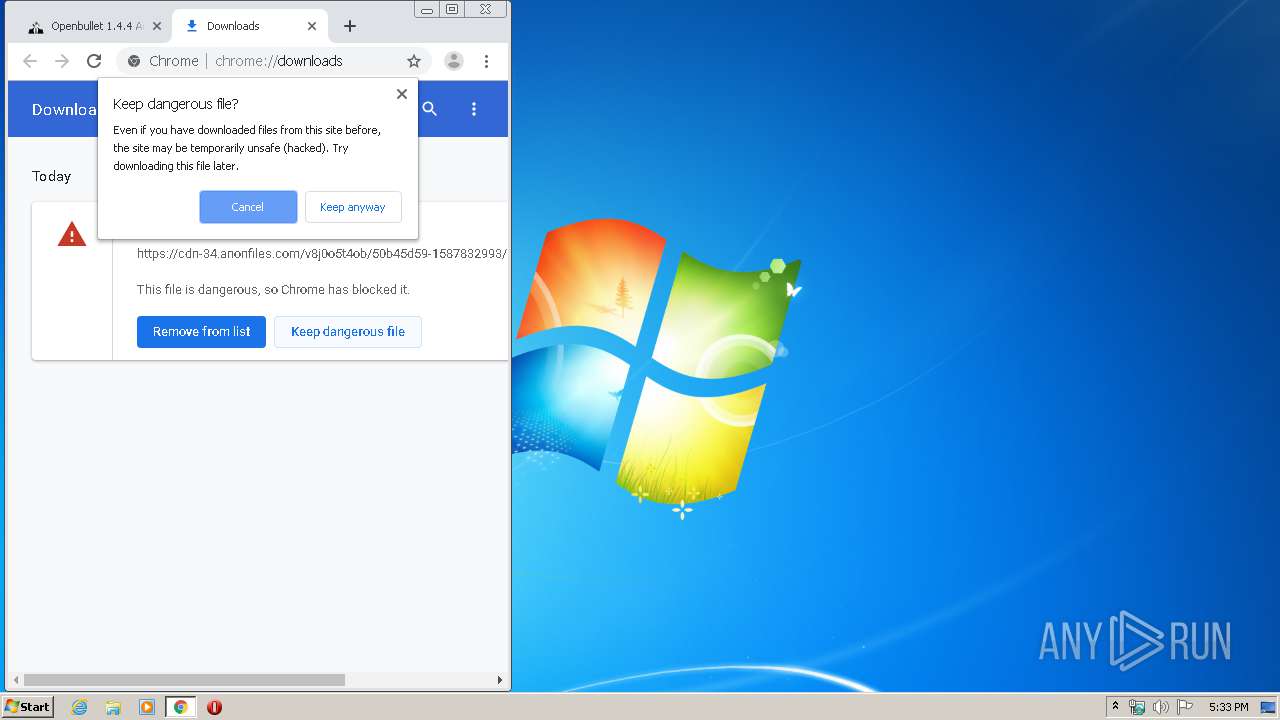Open the Chrome profile avatar
Screen dimensions: 1280x720
coord(454,61)
